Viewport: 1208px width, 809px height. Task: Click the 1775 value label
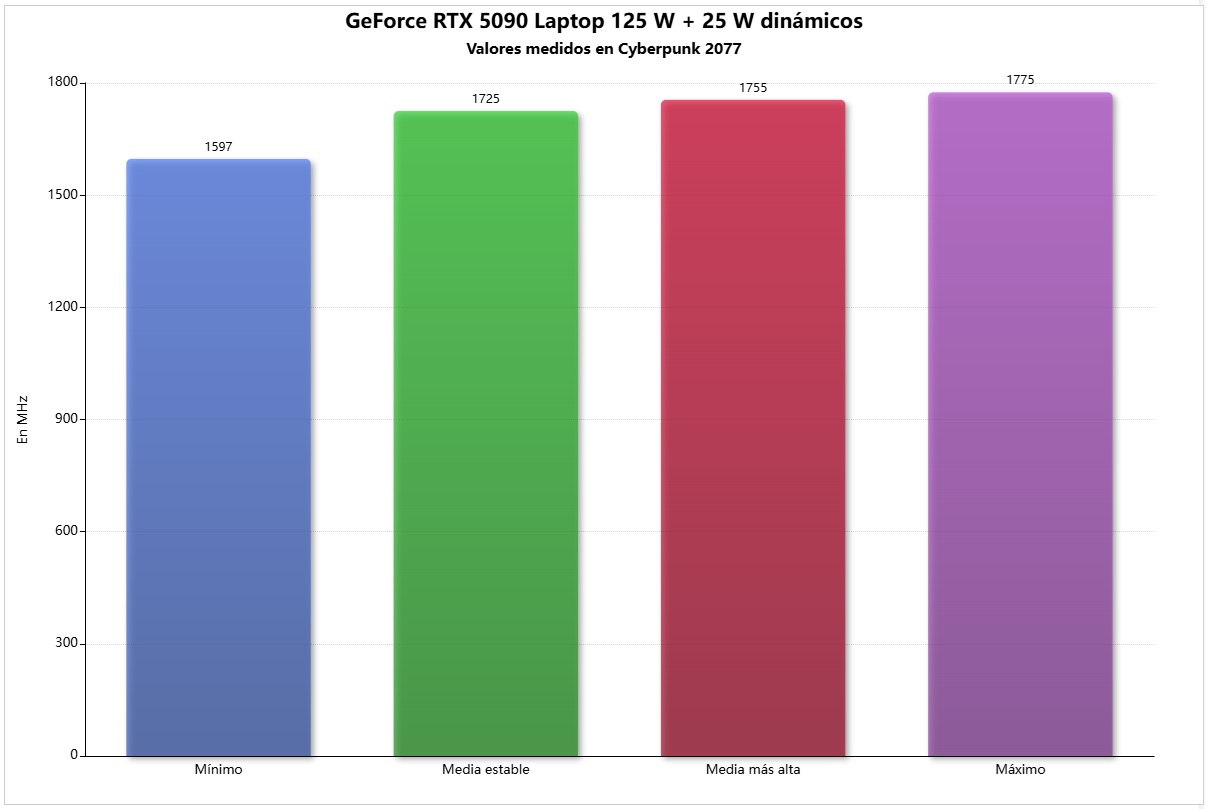point(1020,80)
